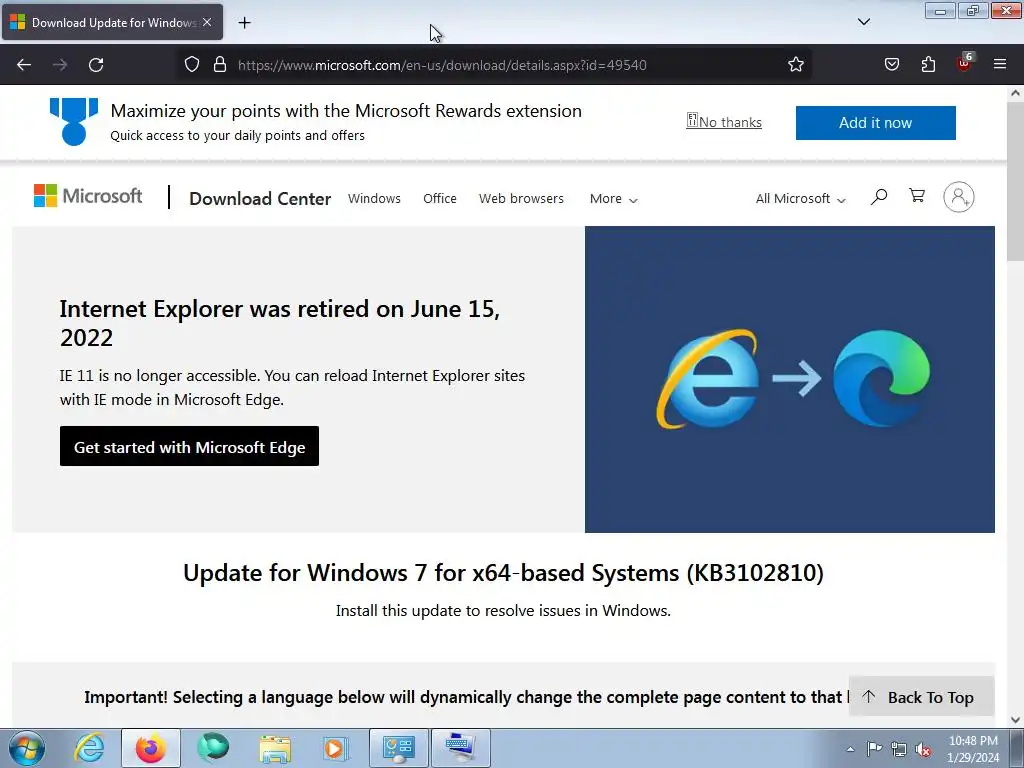Open the Firefox extensions puzzle icon
The image size is (1024, 768).
click(928, 65)
